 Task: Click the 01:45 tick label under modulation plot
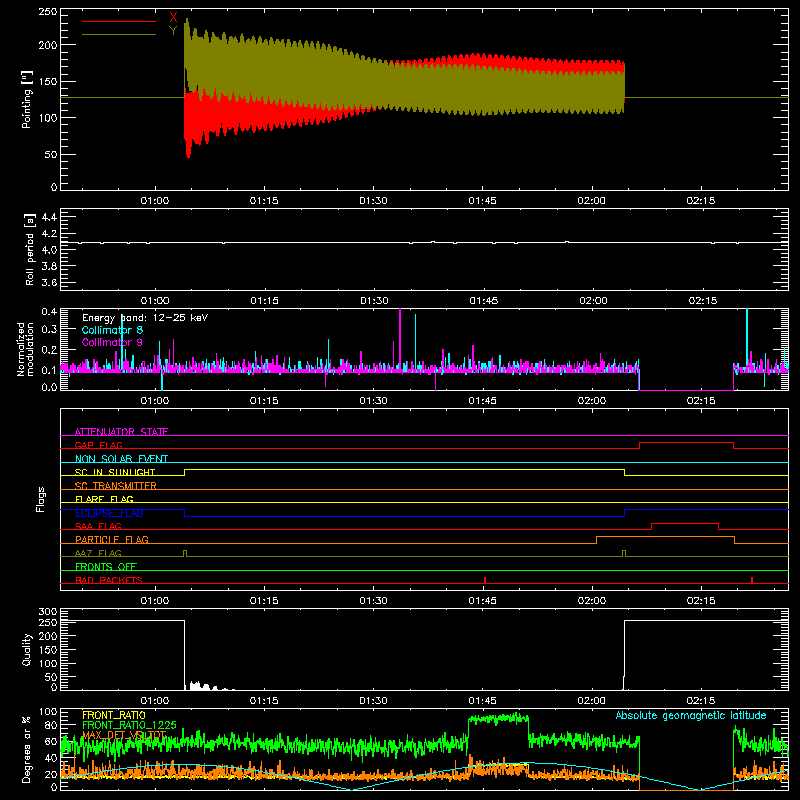[x=482, y=401]
